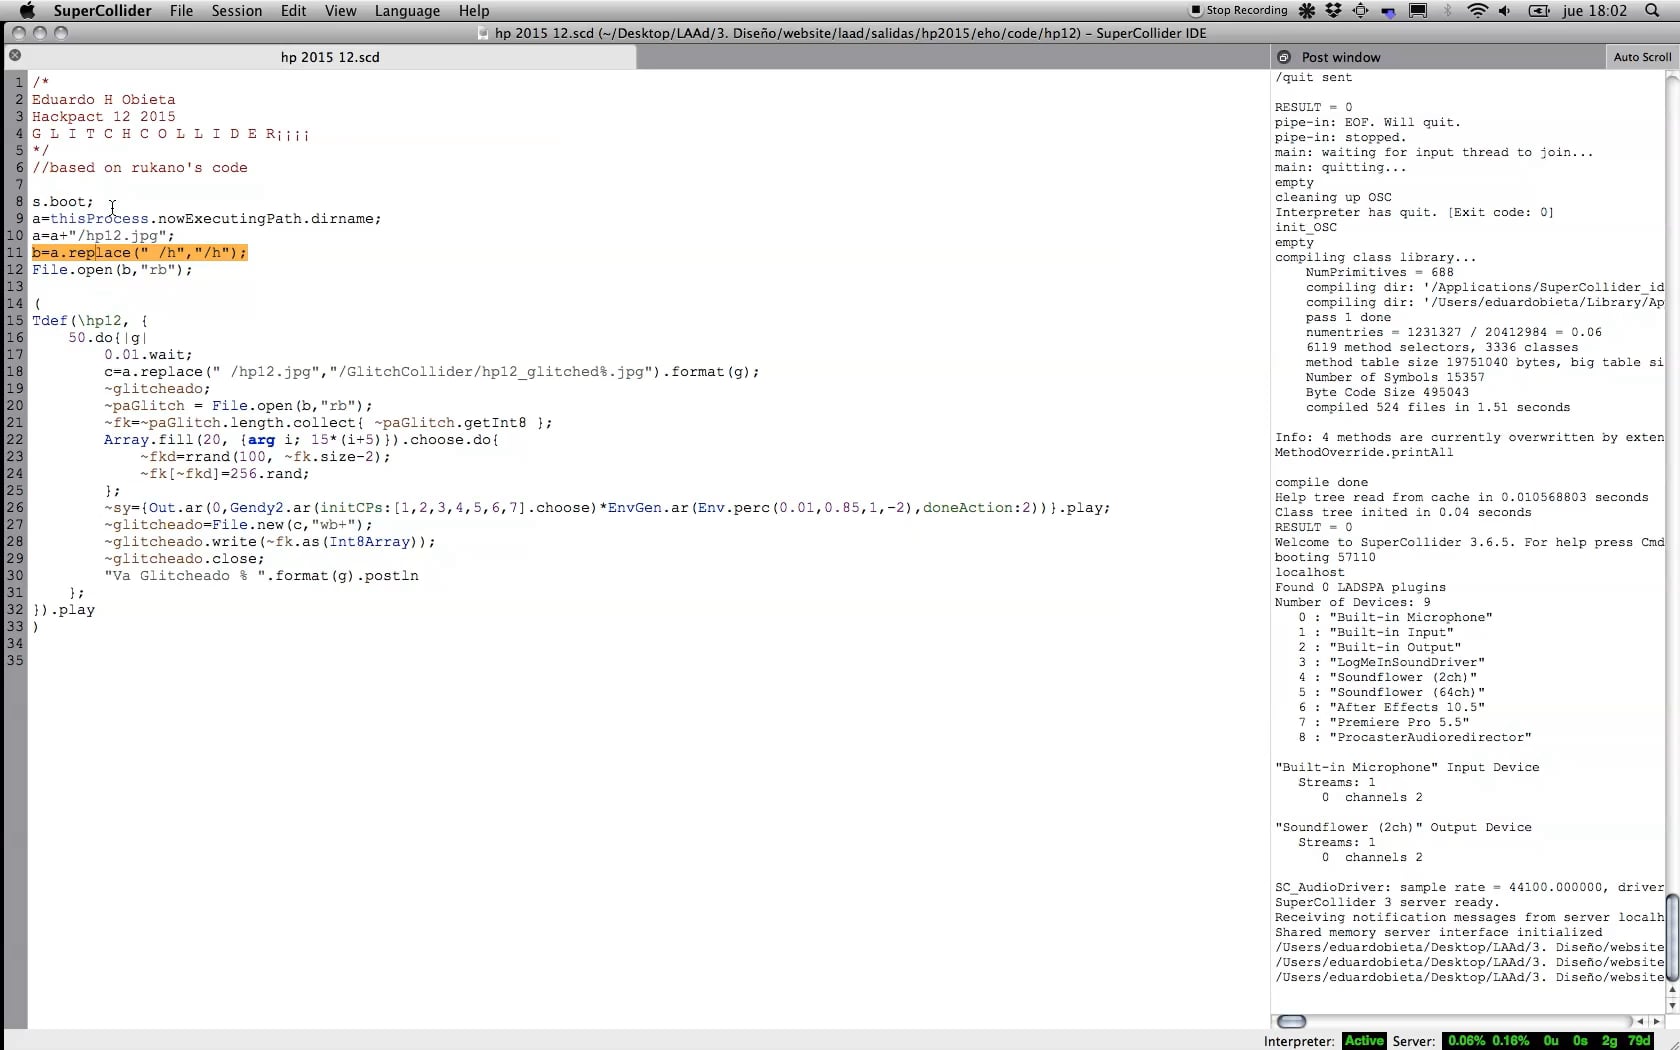Screen dimensions: 1680x1050
Task: Click 'compile done' text in Post window
Action: pyautogui.click(x=1321, y=482)
